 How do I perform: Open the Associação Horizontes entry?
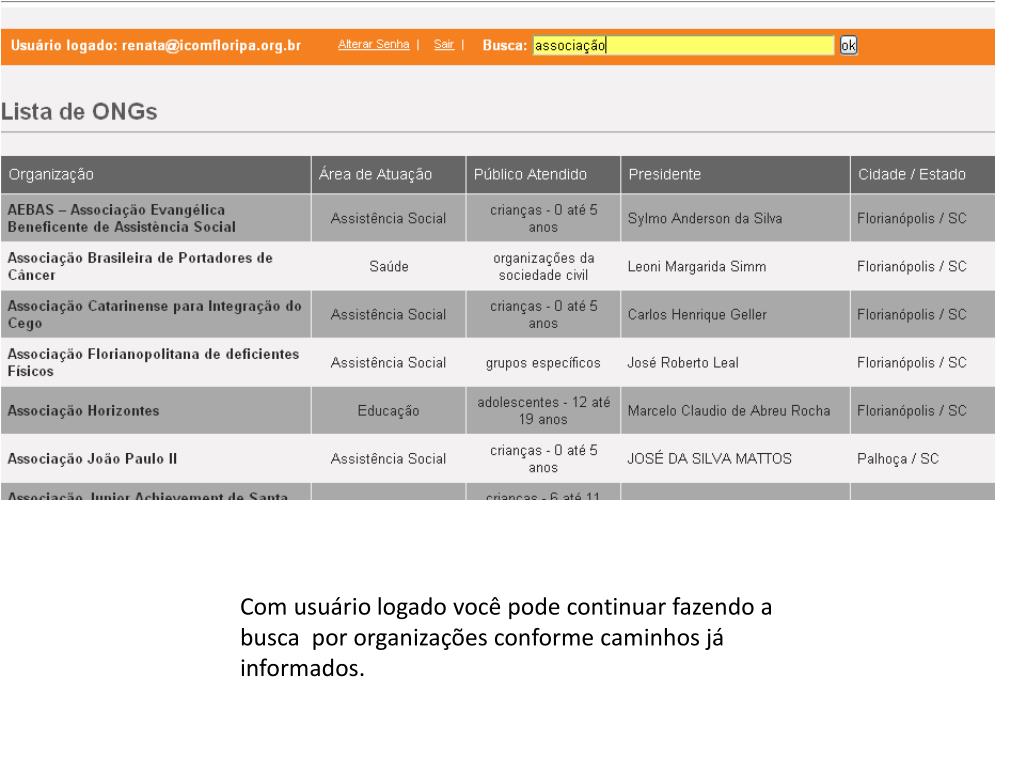point(83,411)
